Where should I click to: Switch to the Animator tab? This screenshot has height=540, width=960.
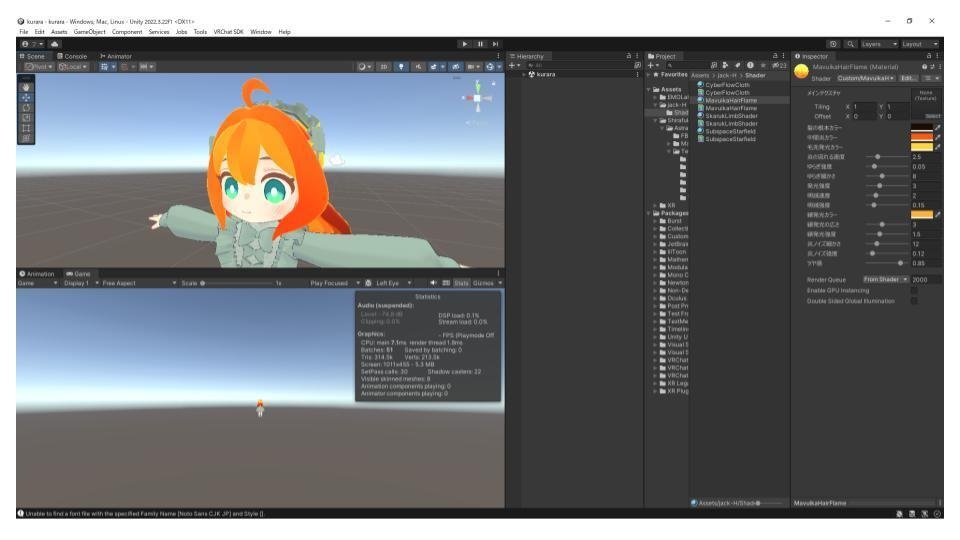(116, 56)
